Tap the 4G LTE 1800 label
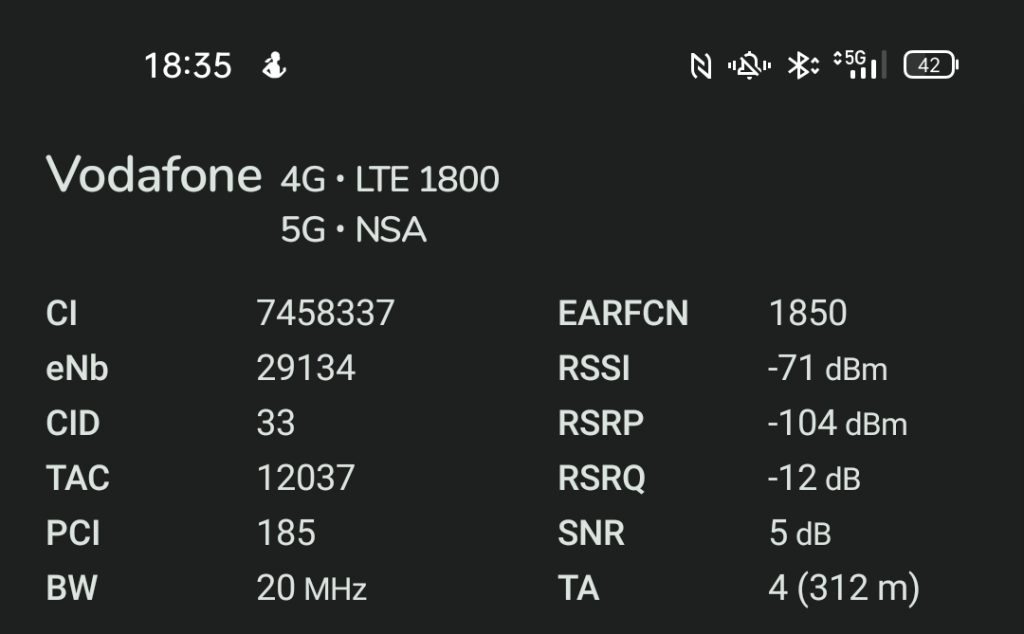Image resolution: width=1024 pixels, height=634 pixels. [x=390, y=179]
